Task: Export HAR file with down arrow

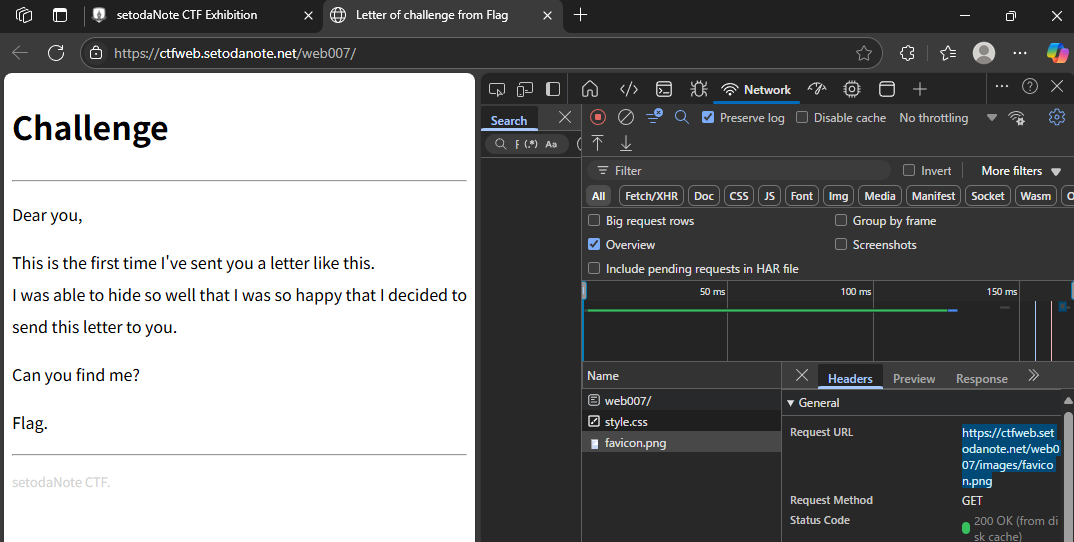Action: 625,143
